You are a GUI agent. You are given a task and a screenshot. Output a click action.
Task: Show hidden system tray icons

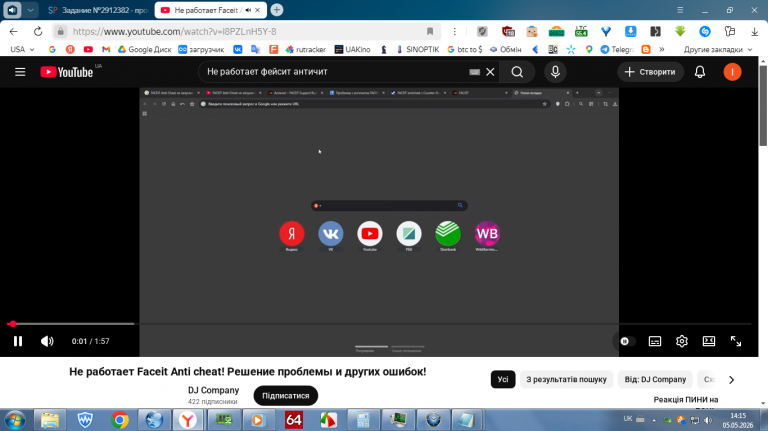click(654, 420)
